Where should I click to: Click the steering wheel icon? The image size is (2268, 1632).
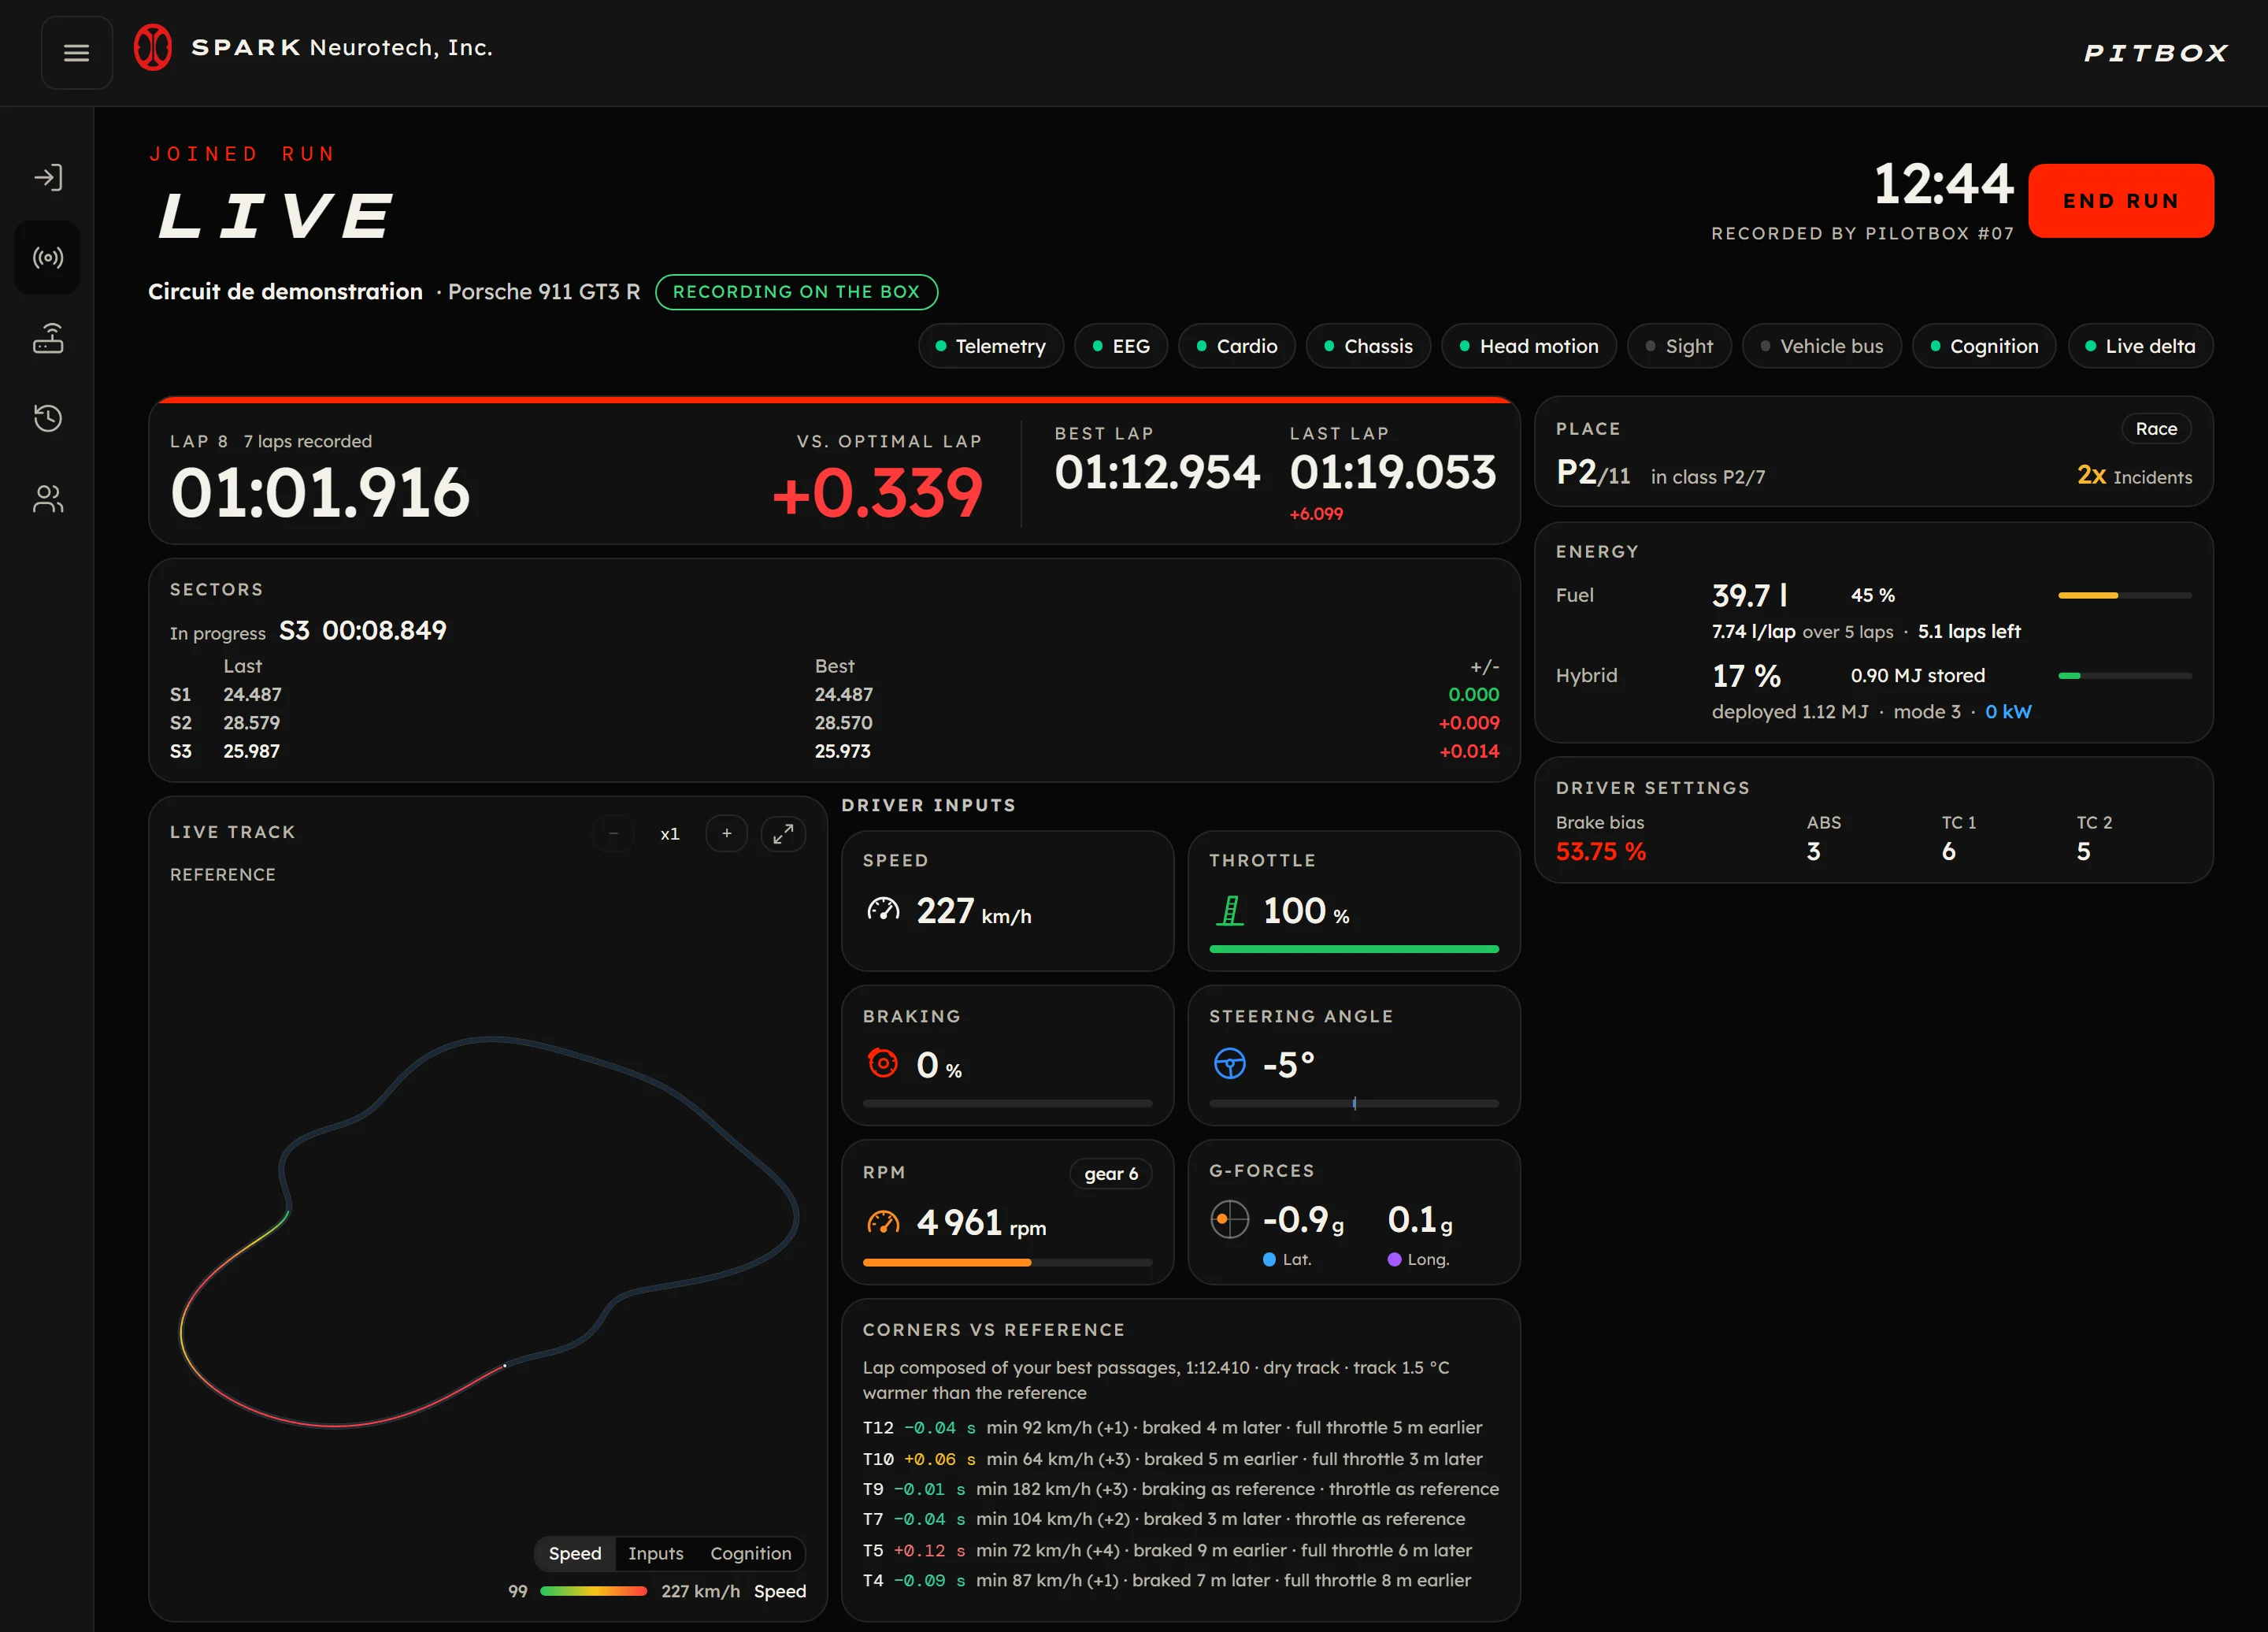1230,1063
